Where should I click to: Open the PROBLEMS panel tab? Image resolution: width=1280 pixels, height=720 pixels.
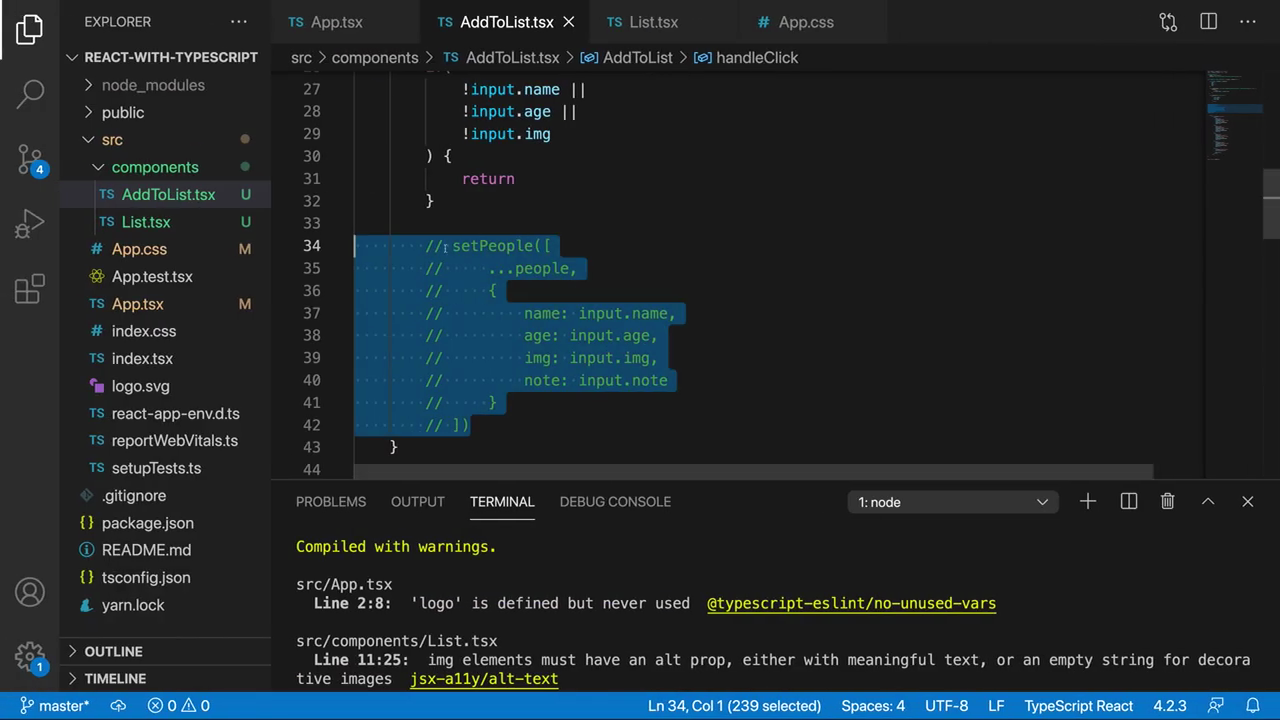pyautogui.click(x=331, y=501)
